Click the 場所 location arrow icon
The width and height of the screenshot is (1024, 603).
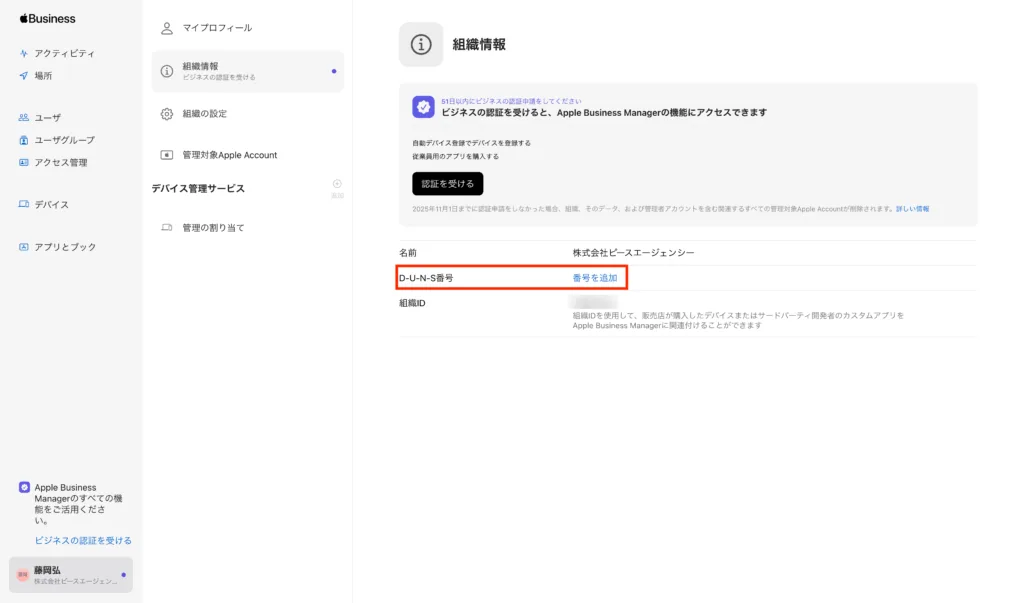[24, 76]
